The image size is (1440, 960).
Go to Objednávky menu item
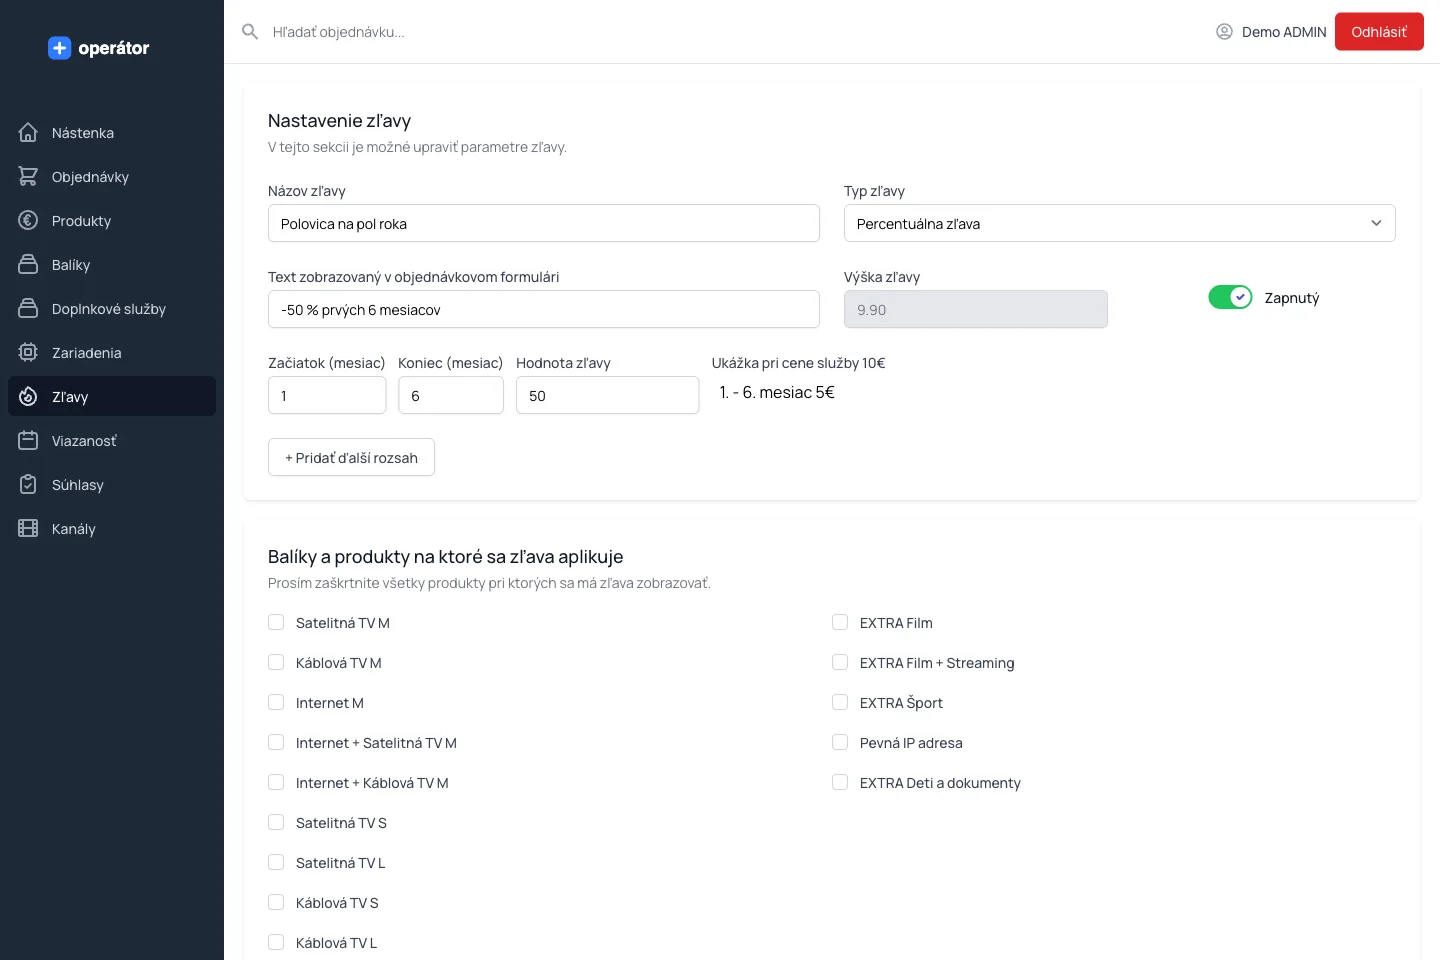click(x=112, y=176)
